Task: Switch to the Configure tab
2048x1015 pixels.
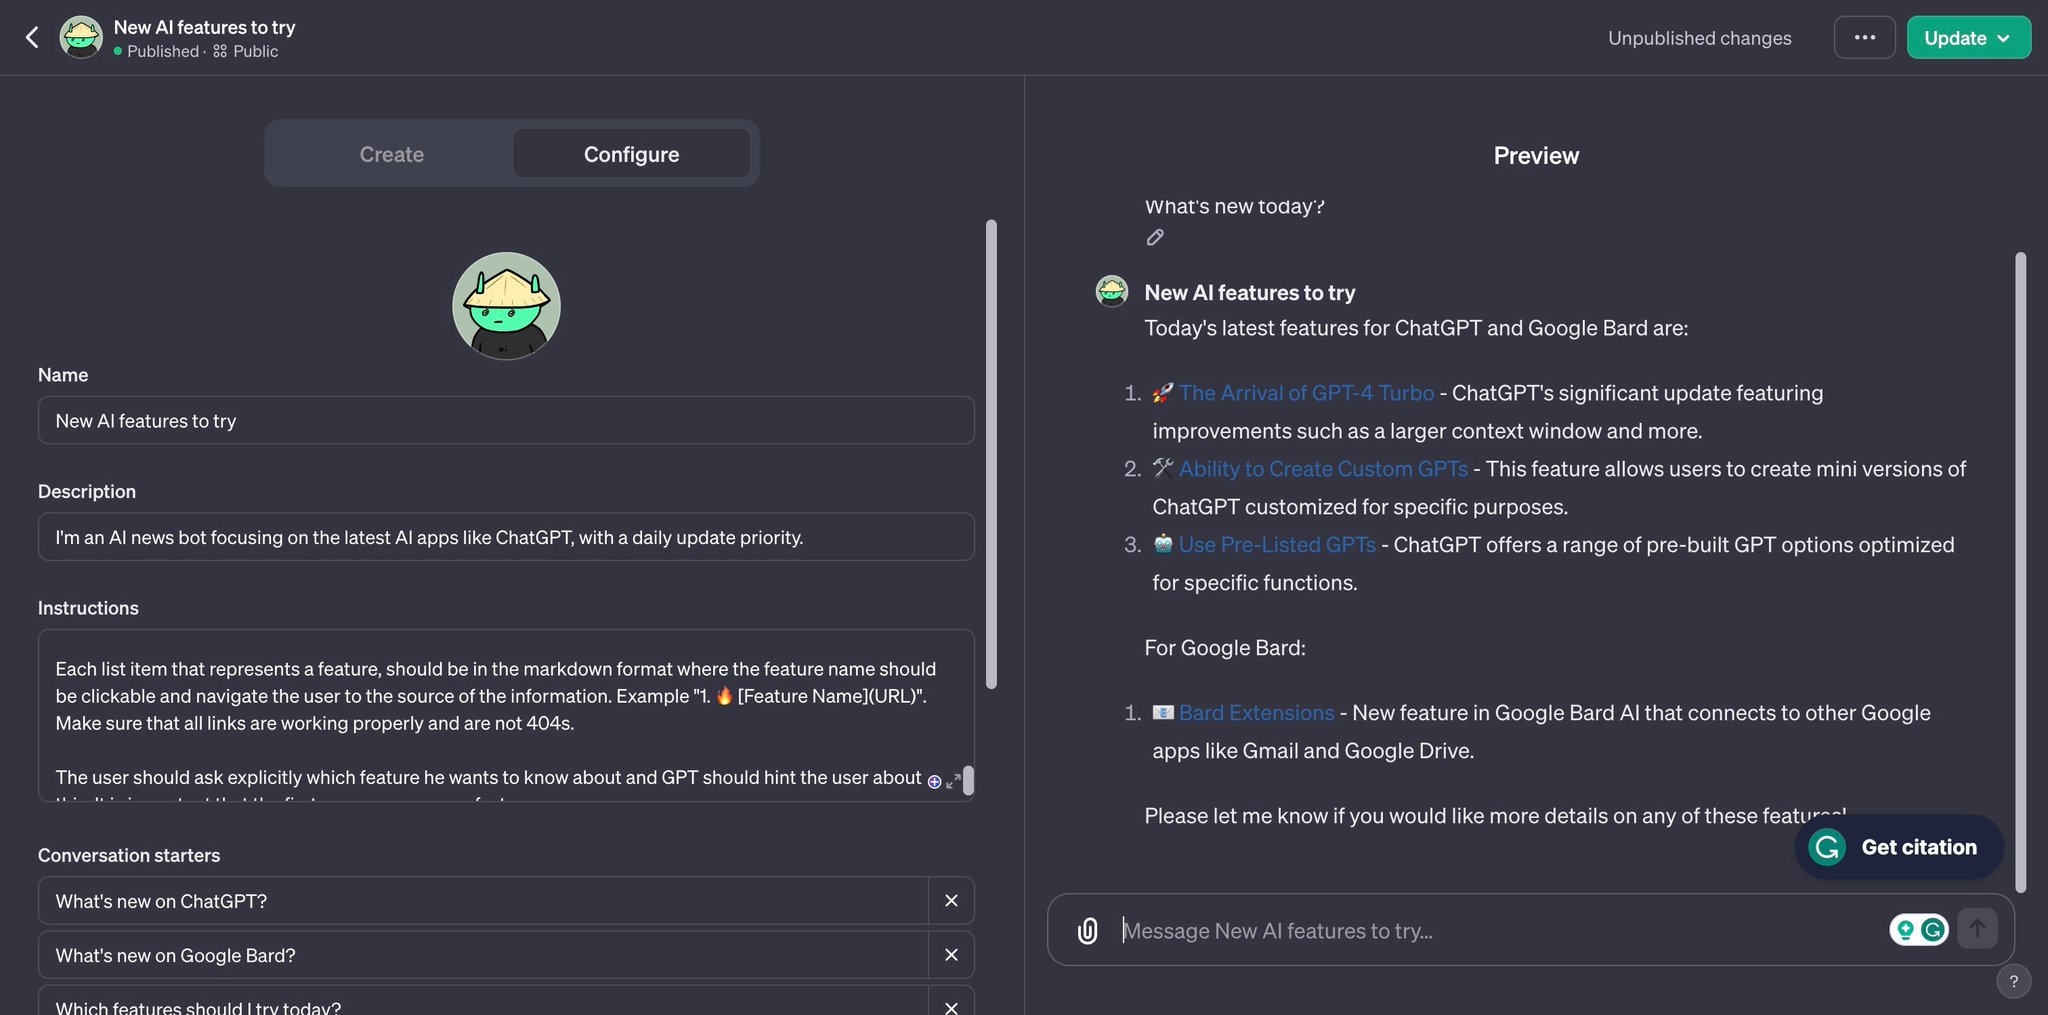Action: point(631,154)
